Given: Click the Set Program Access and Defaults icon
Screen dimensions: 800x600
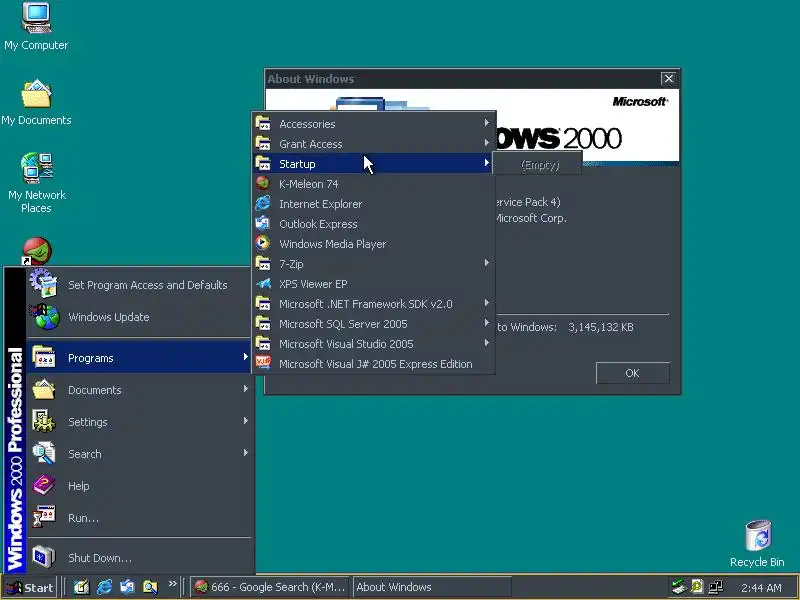Looking at the screenshot, I should (44, 284).
